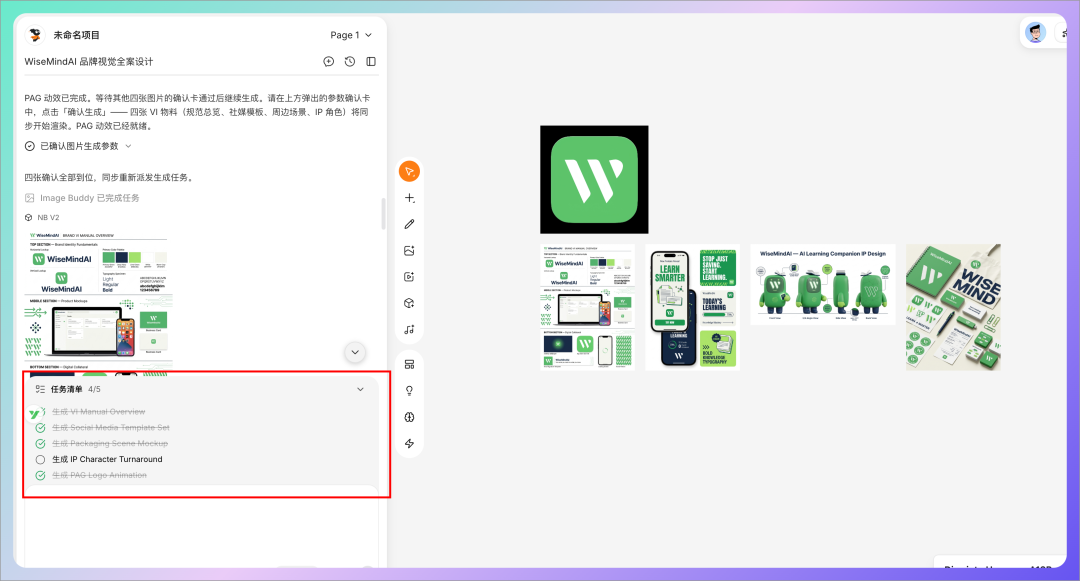Select the Learn Smarter social media image
This screenshot has height=581, width=1080.
pyautogui.click(x=692, y=307)
